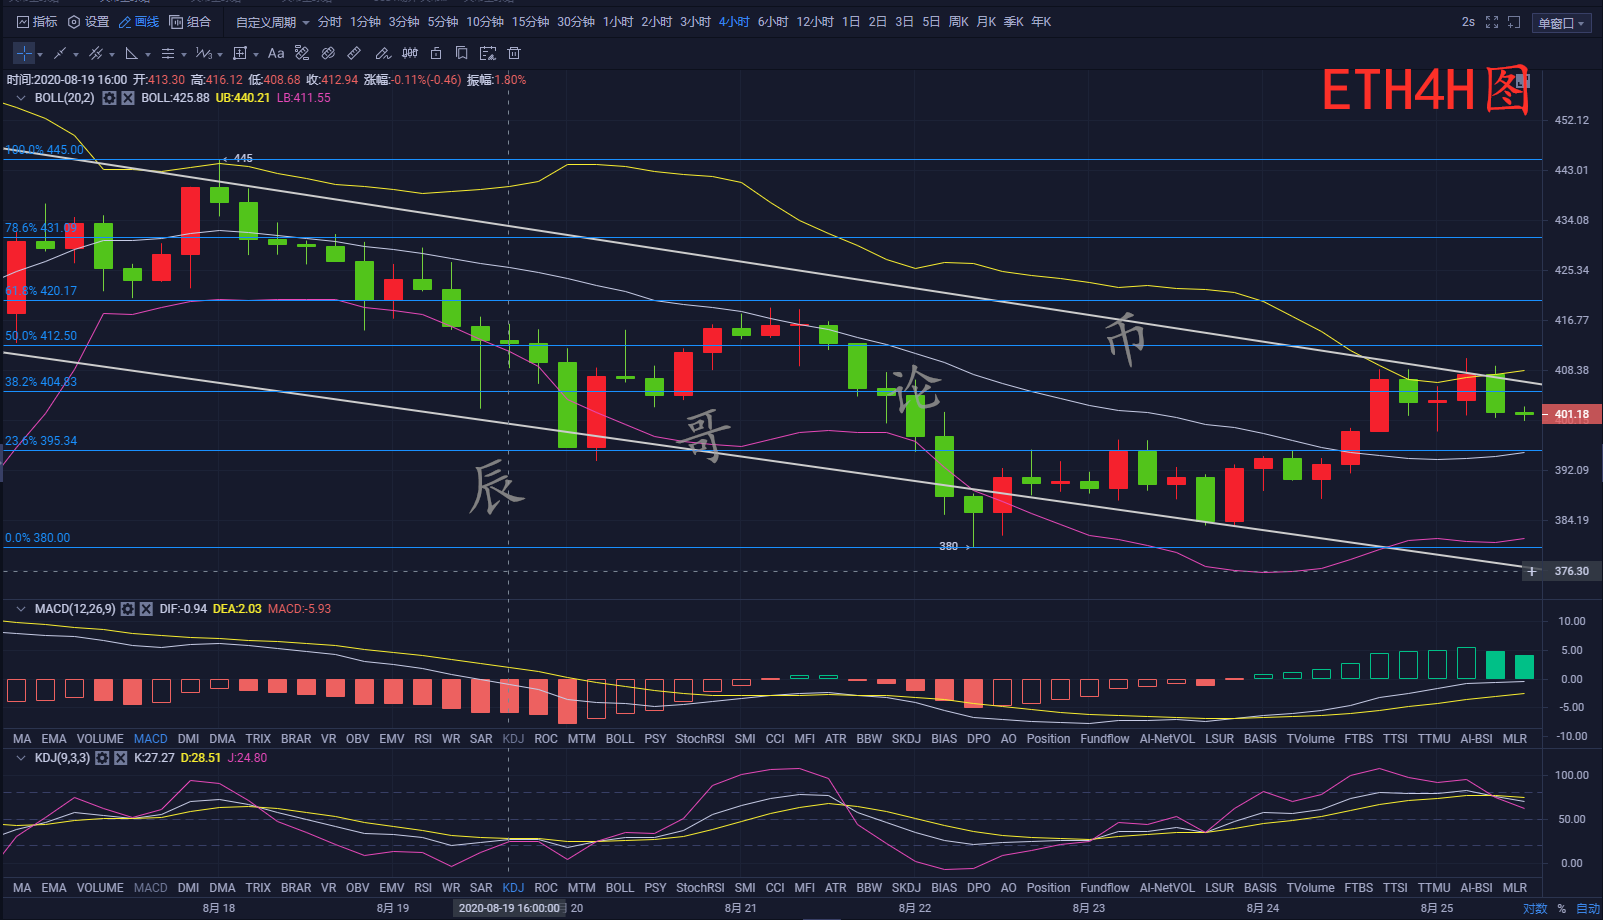1603x920 pixels.
Task: Delete all drawings with trash icon
Action: pos(514,53)
